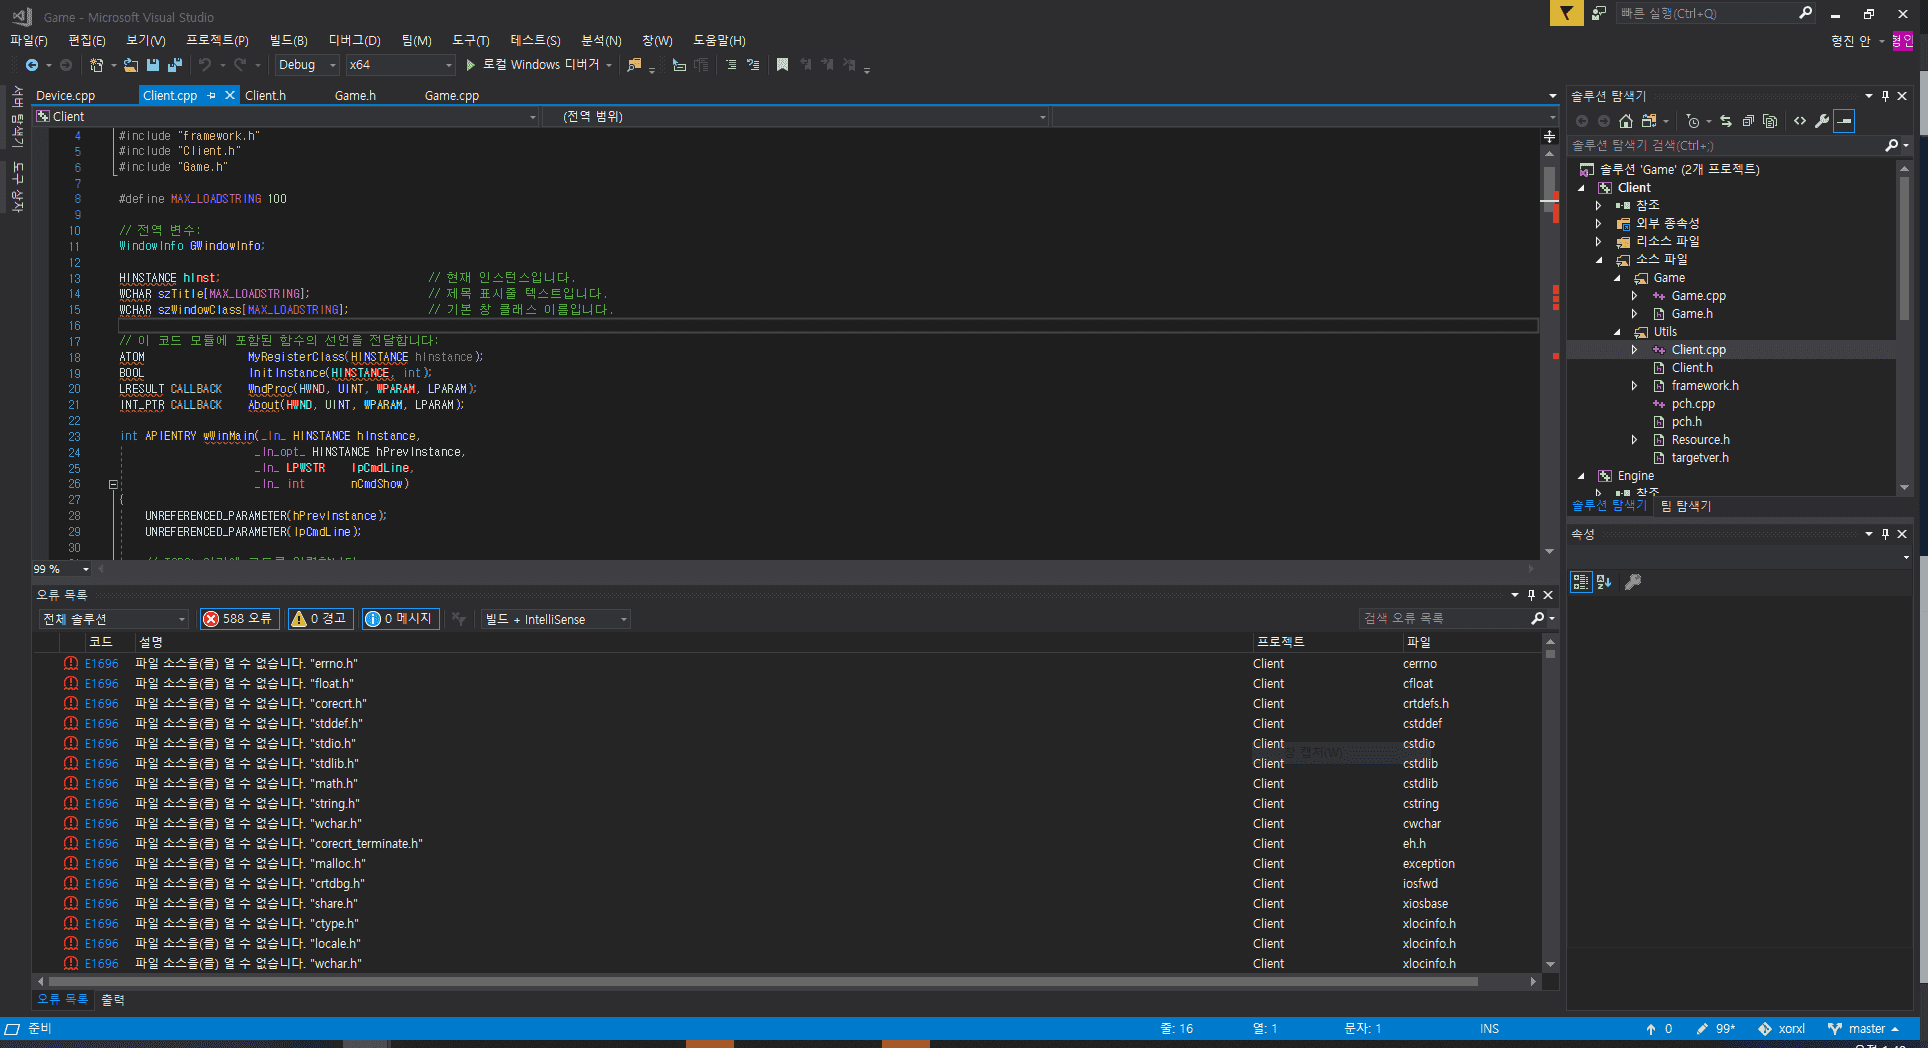Collapse the Utils folder in solution tree
1928x1048 pixels.
(1617, 332)
